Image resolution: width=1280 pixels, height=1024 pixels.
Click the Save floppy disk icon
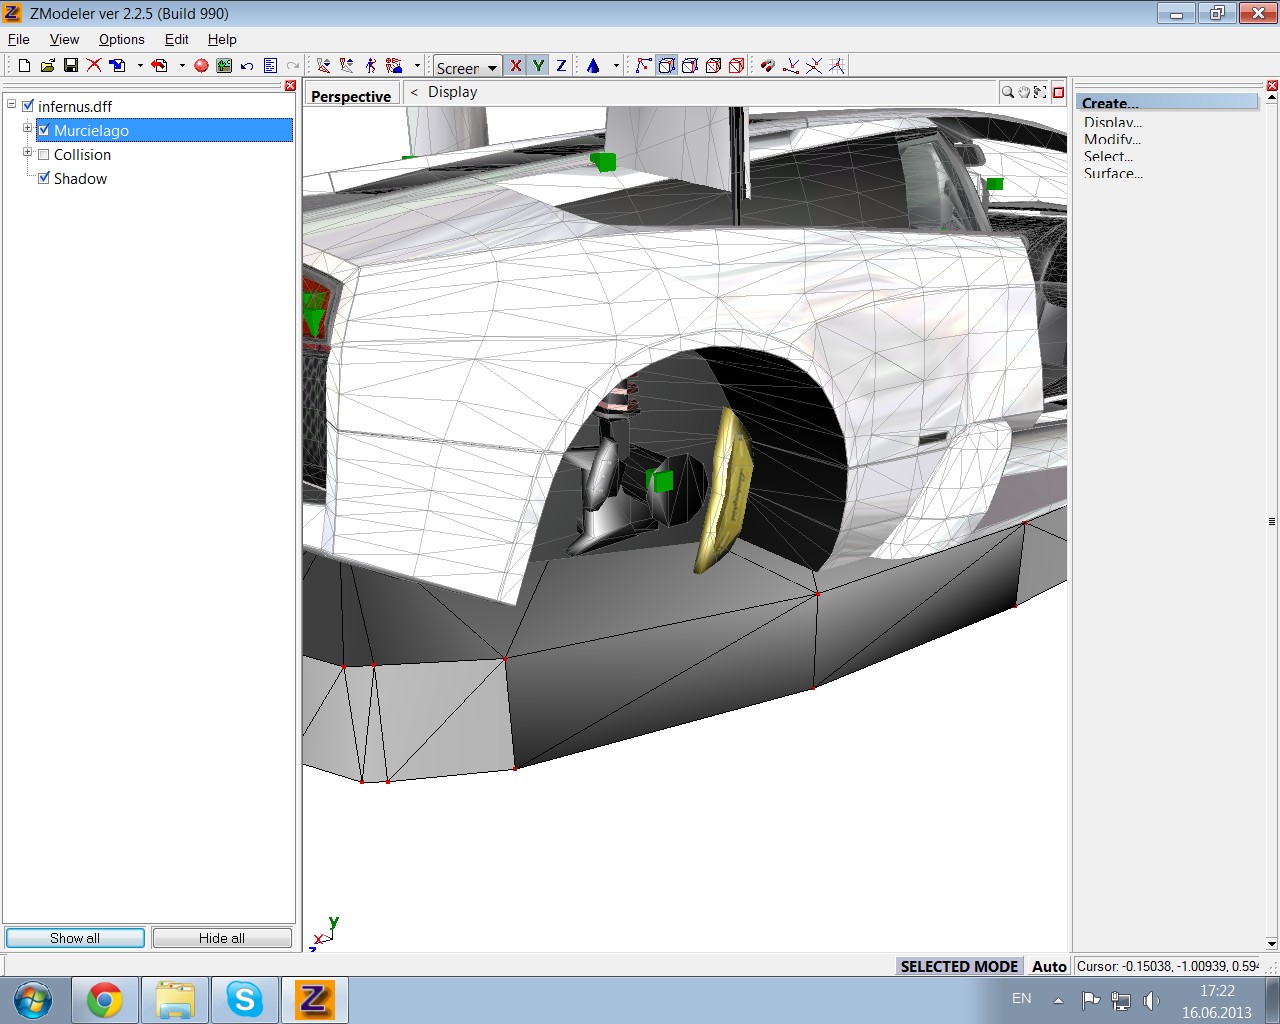(70, 66)
